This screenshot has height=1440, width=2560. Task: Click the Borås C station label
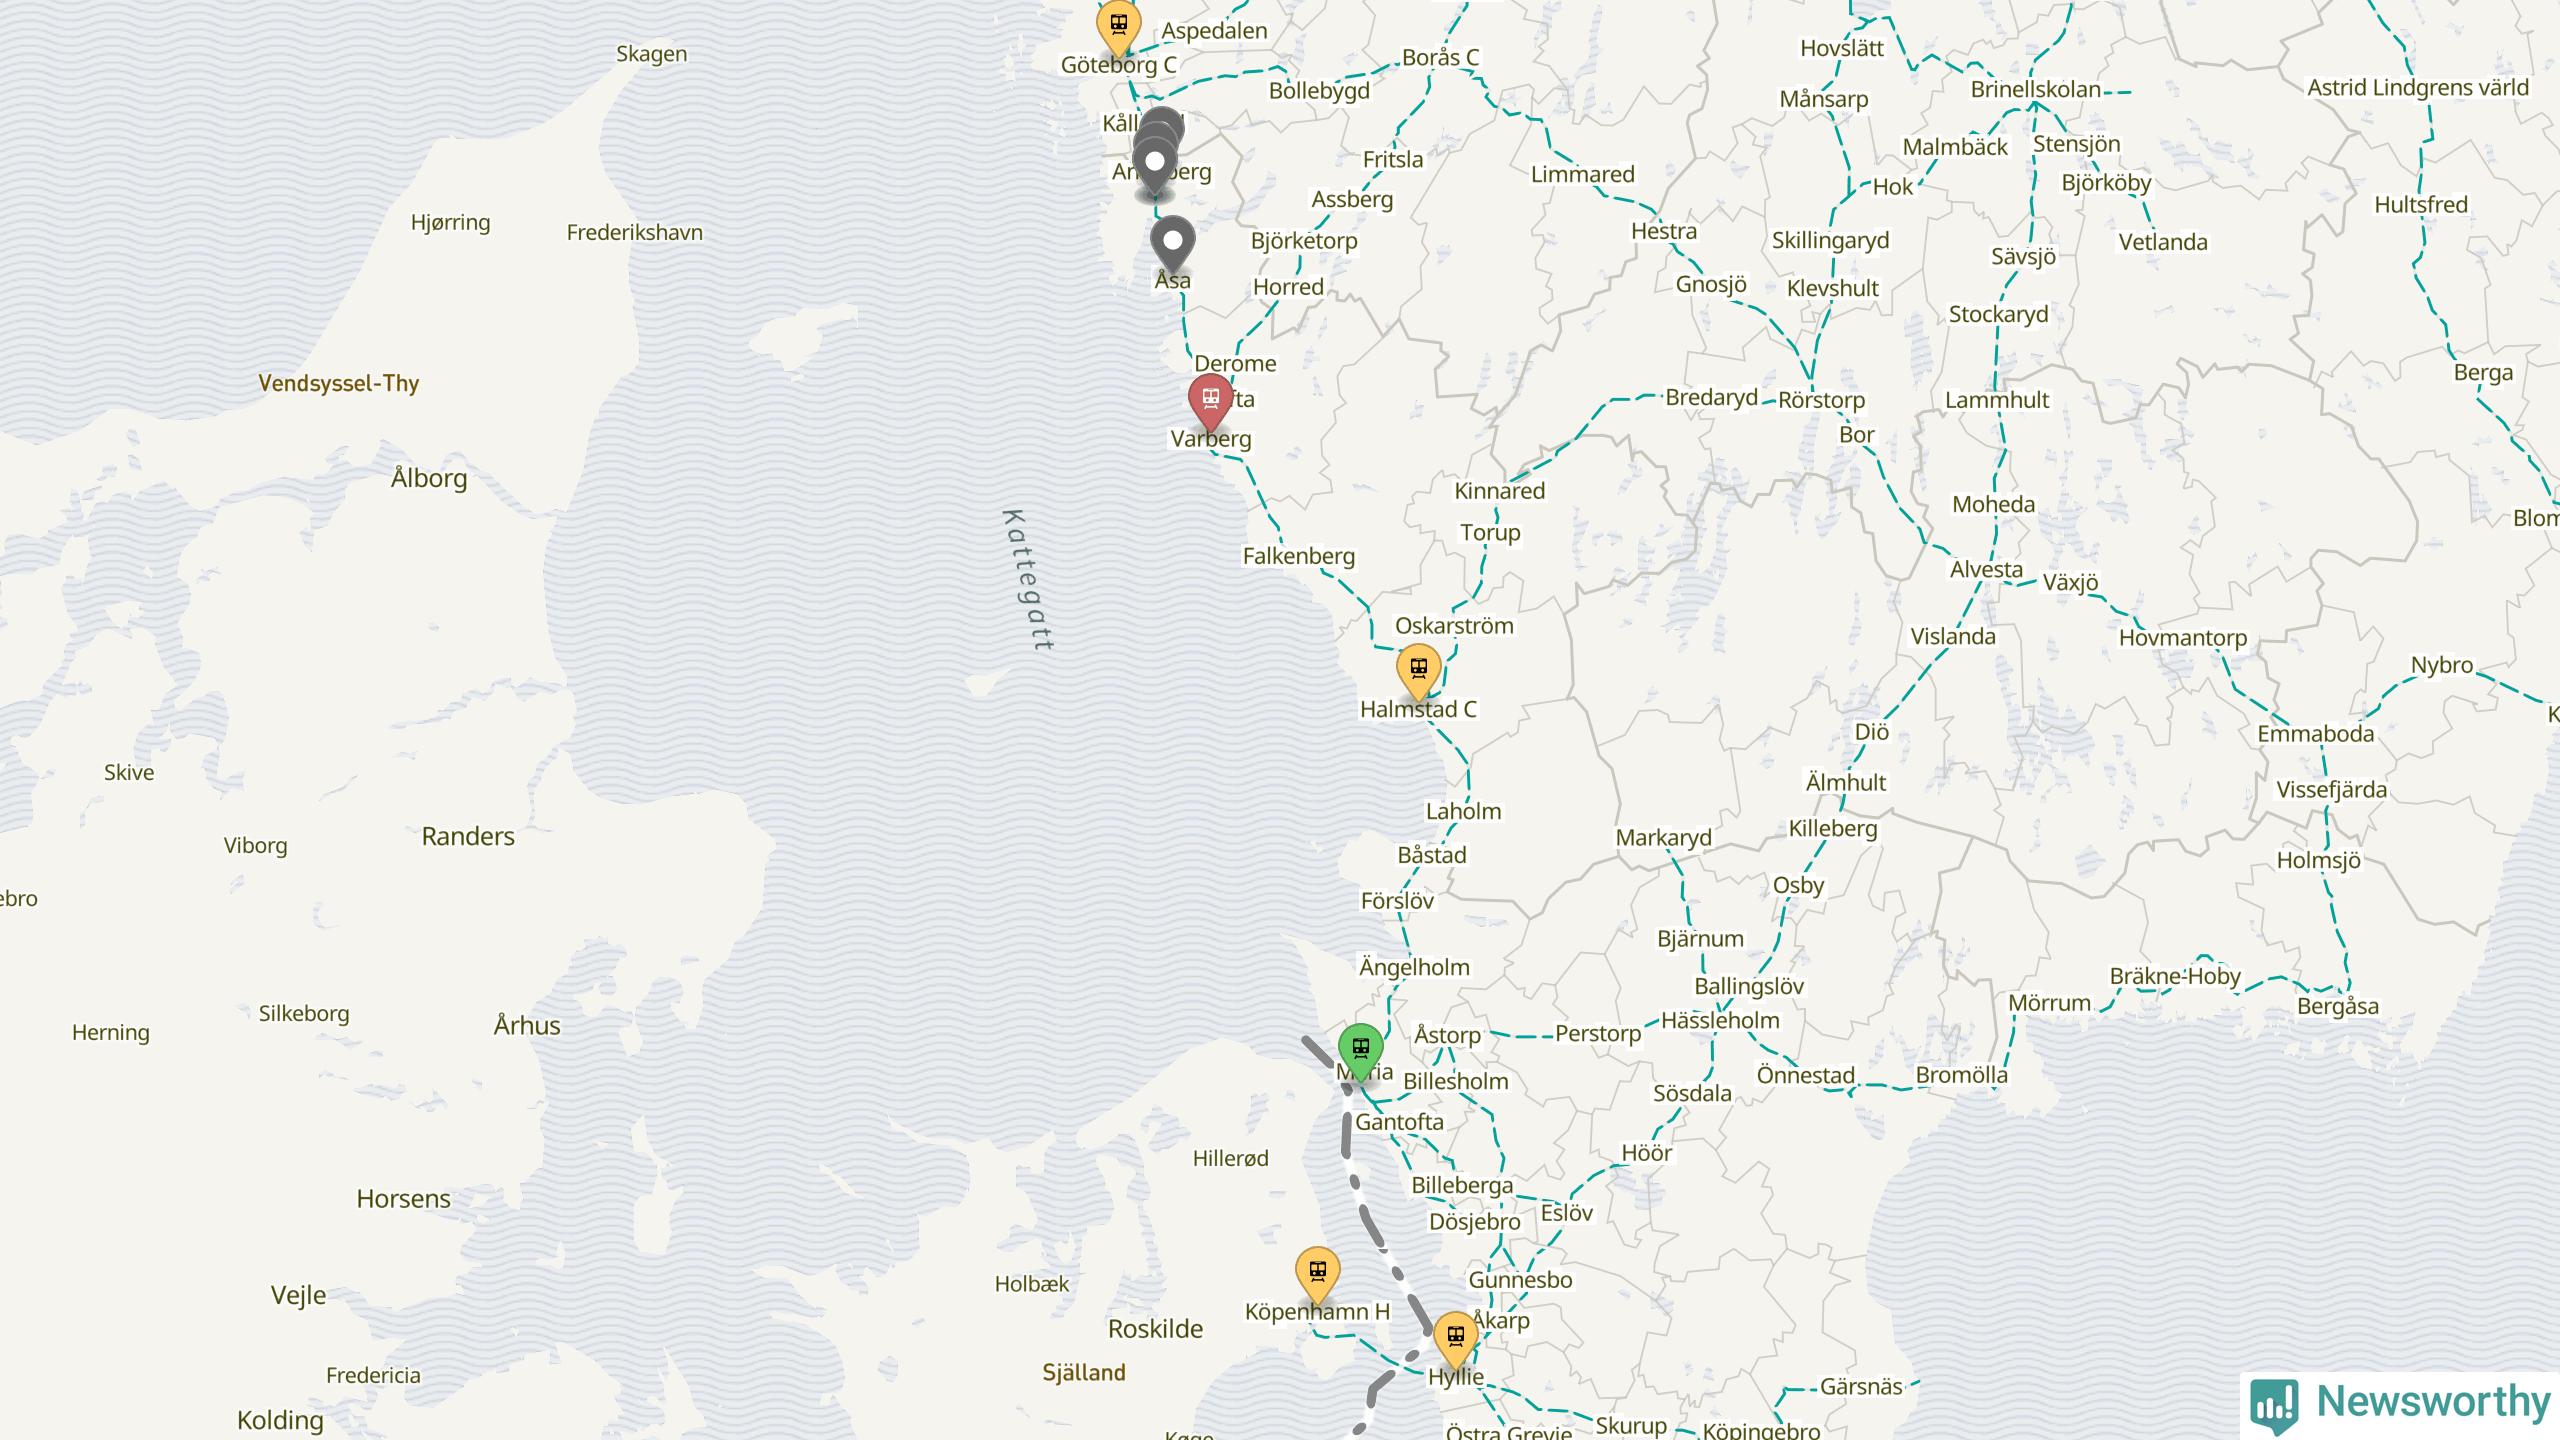click(1440, 58)
